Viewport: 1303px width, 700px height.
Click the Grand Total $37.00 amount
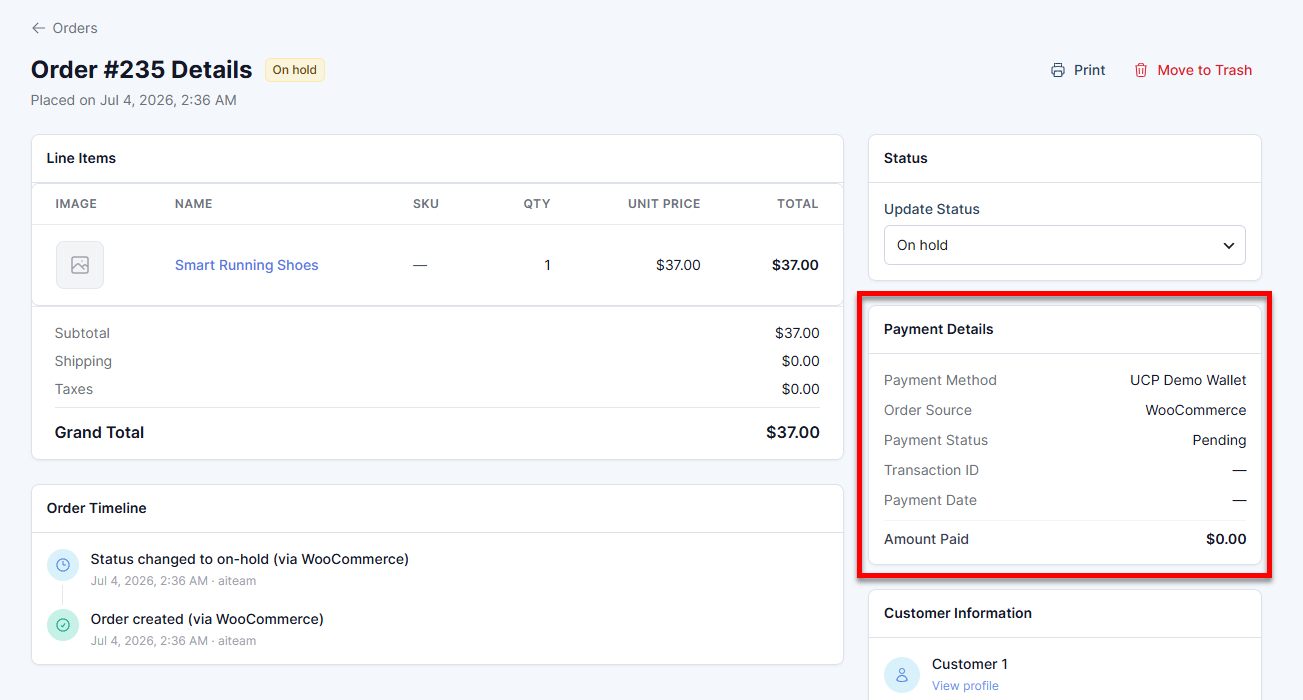(793, 432)
